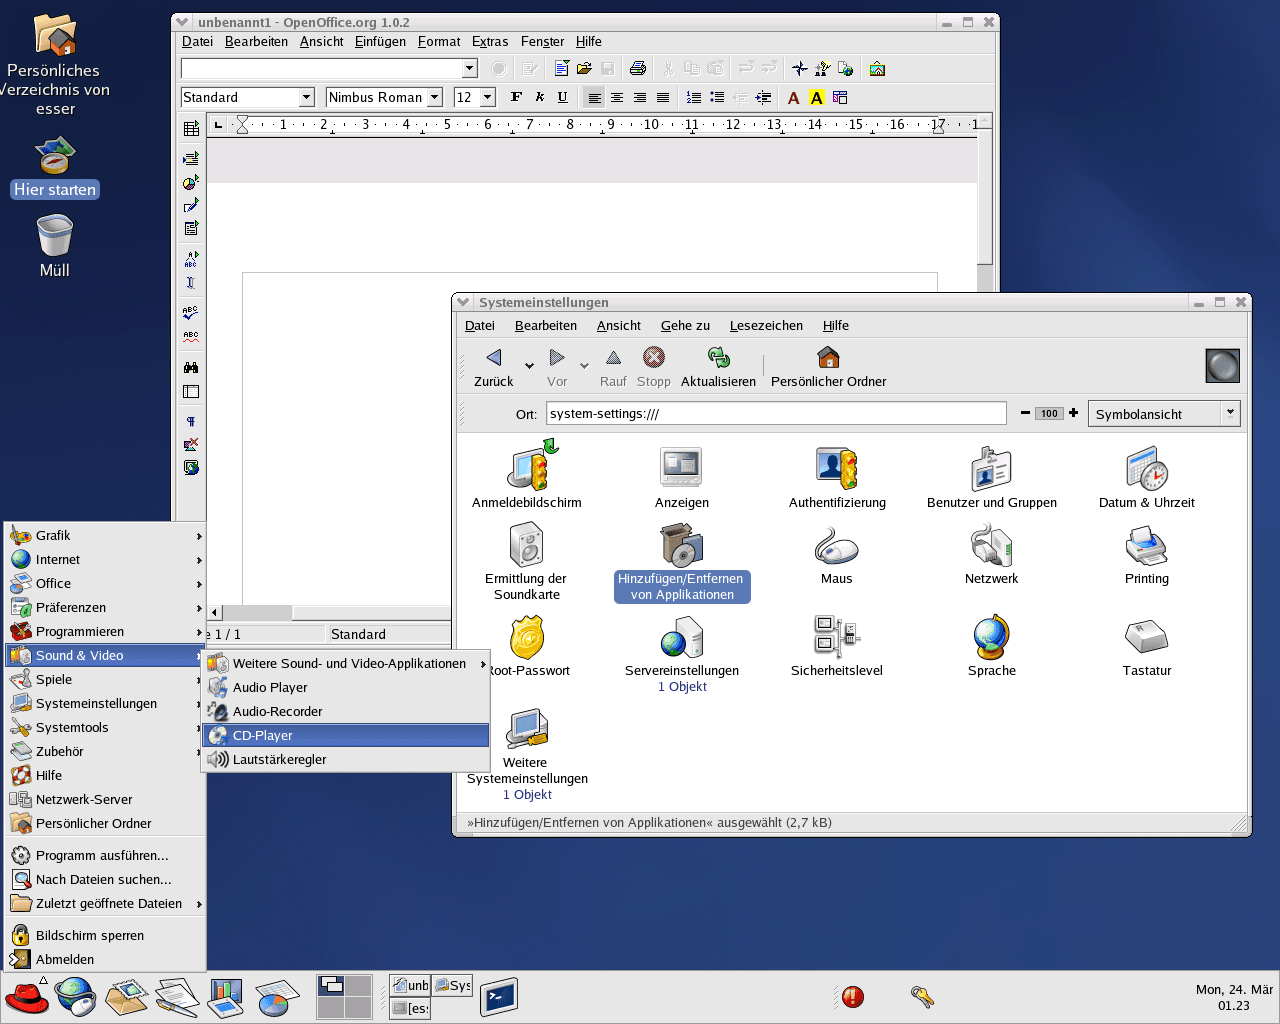Open the font size dropdown
The width and height of the screenshot is (1280, 1024).
(489, 97)
